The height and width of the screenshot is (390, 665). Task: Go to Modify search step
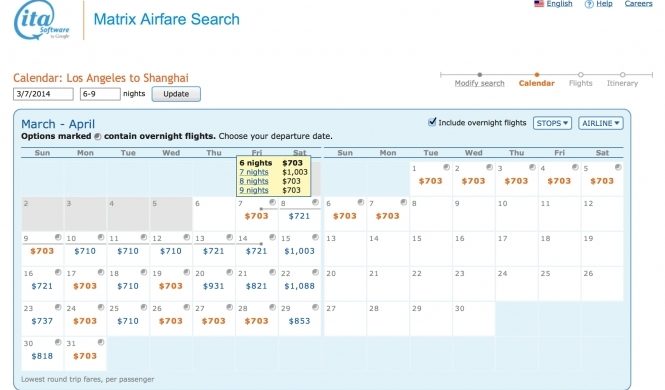point(479,83)
